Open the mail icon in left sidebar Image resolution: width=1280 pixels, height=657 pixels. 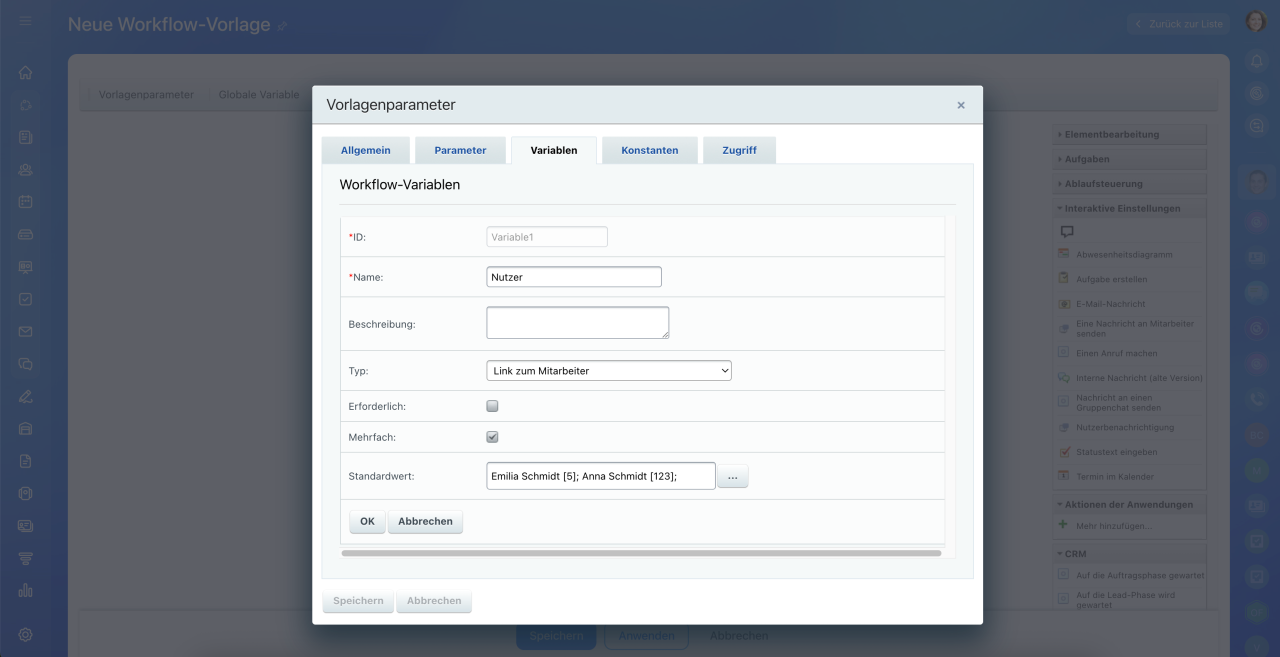tap(25, 332)
